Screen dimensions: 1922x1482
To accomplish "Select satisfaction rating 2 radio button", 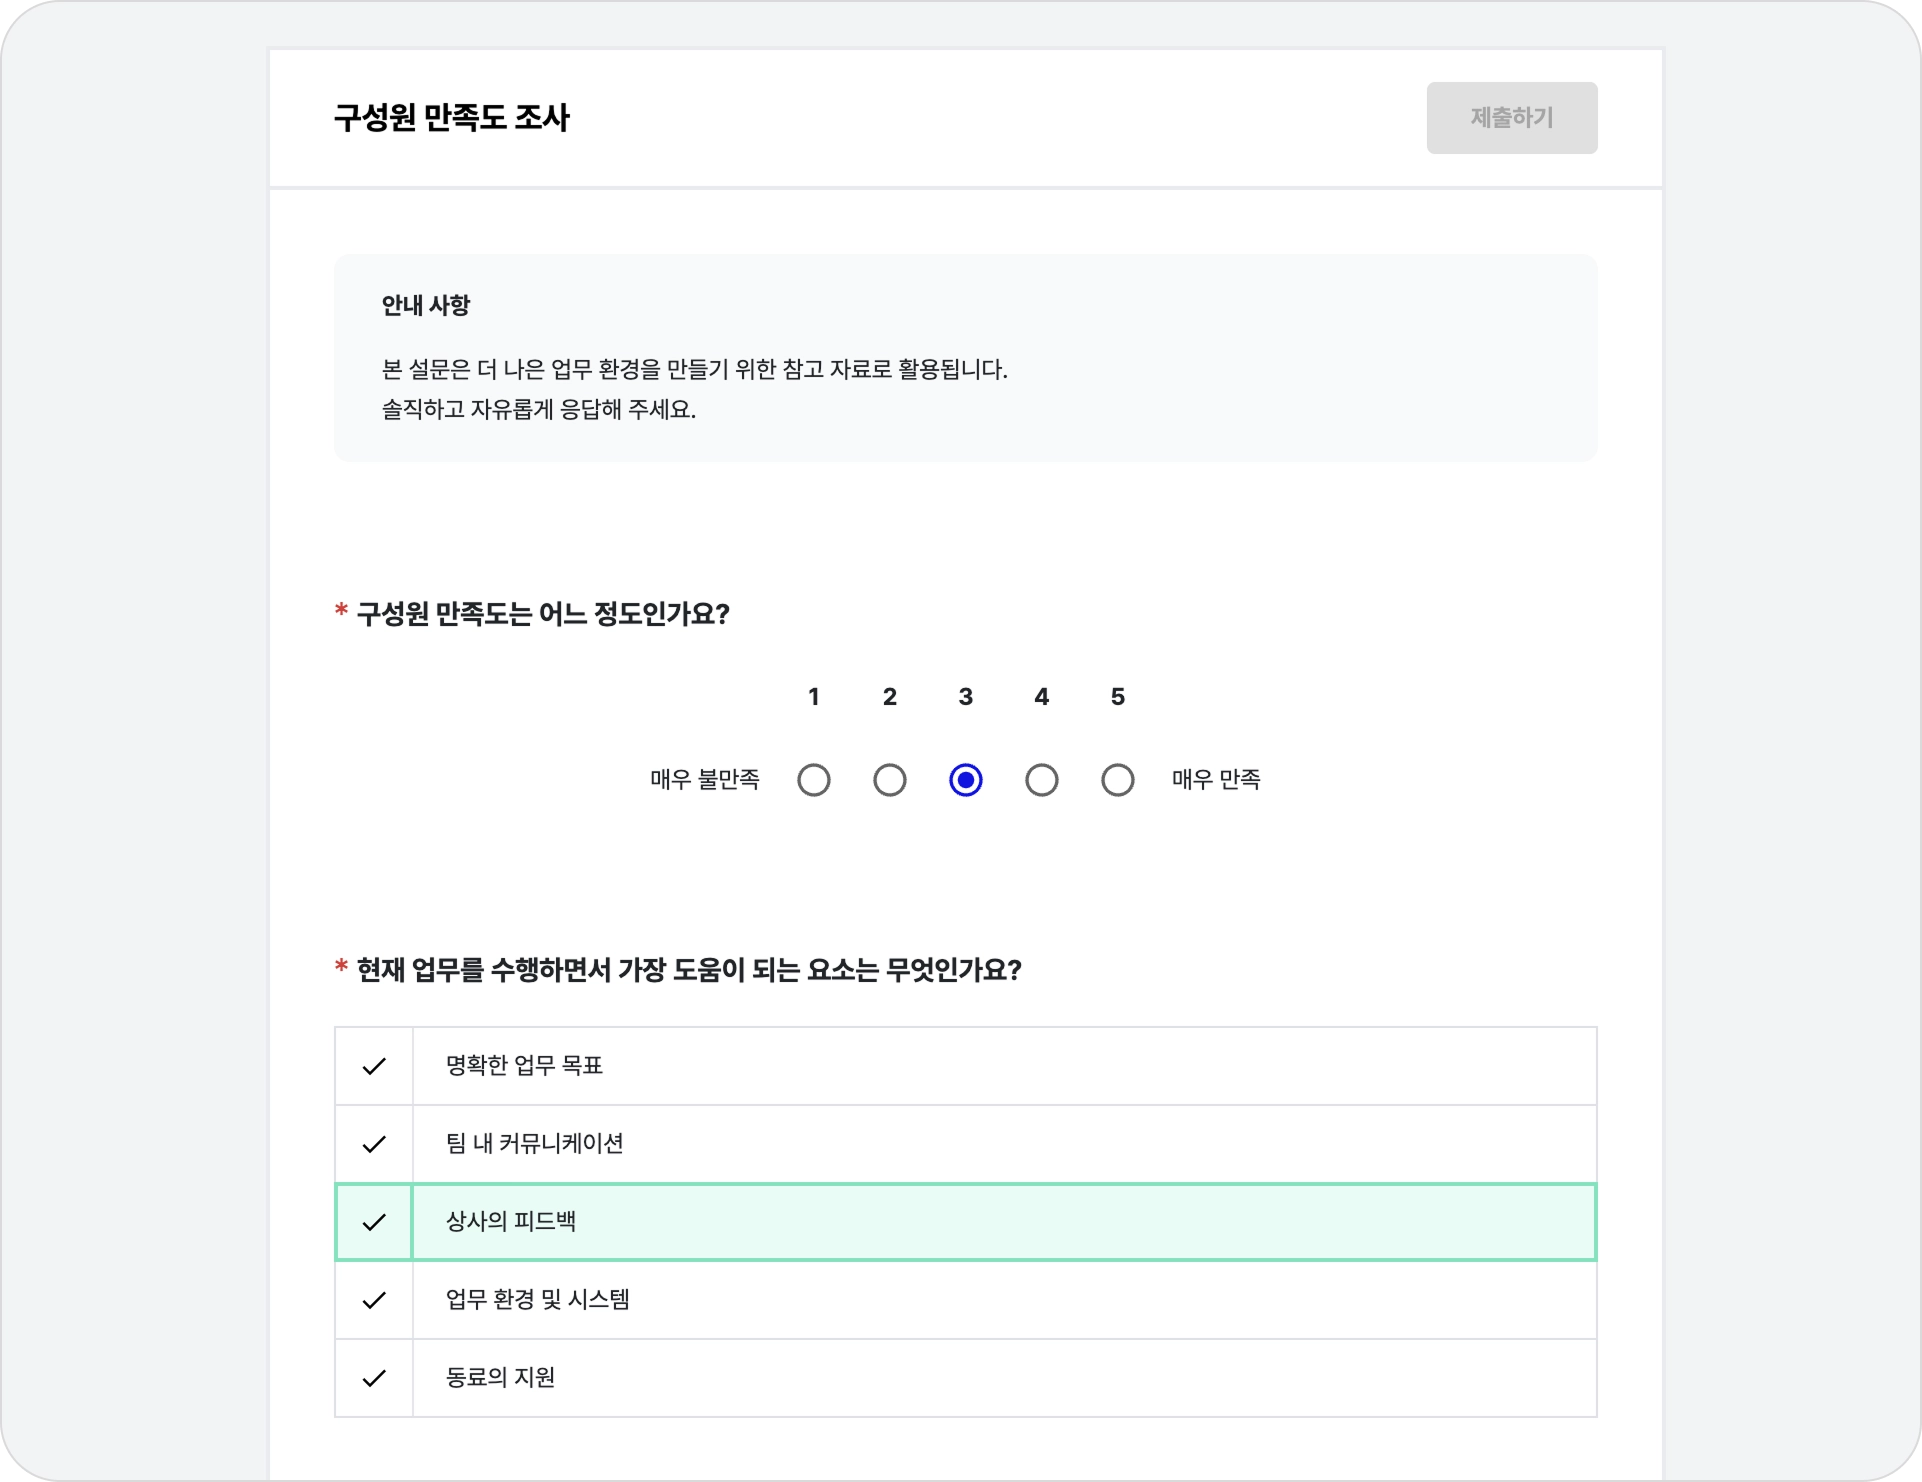I will pyautogui.click(x=890, y=780).
